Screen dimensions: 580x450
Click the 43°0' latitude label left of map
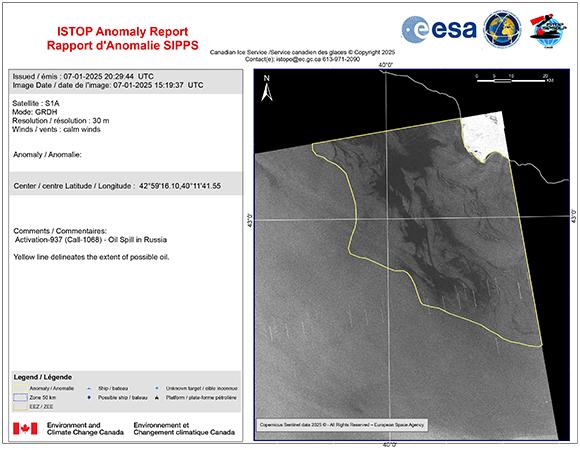[x=250, y=220]
